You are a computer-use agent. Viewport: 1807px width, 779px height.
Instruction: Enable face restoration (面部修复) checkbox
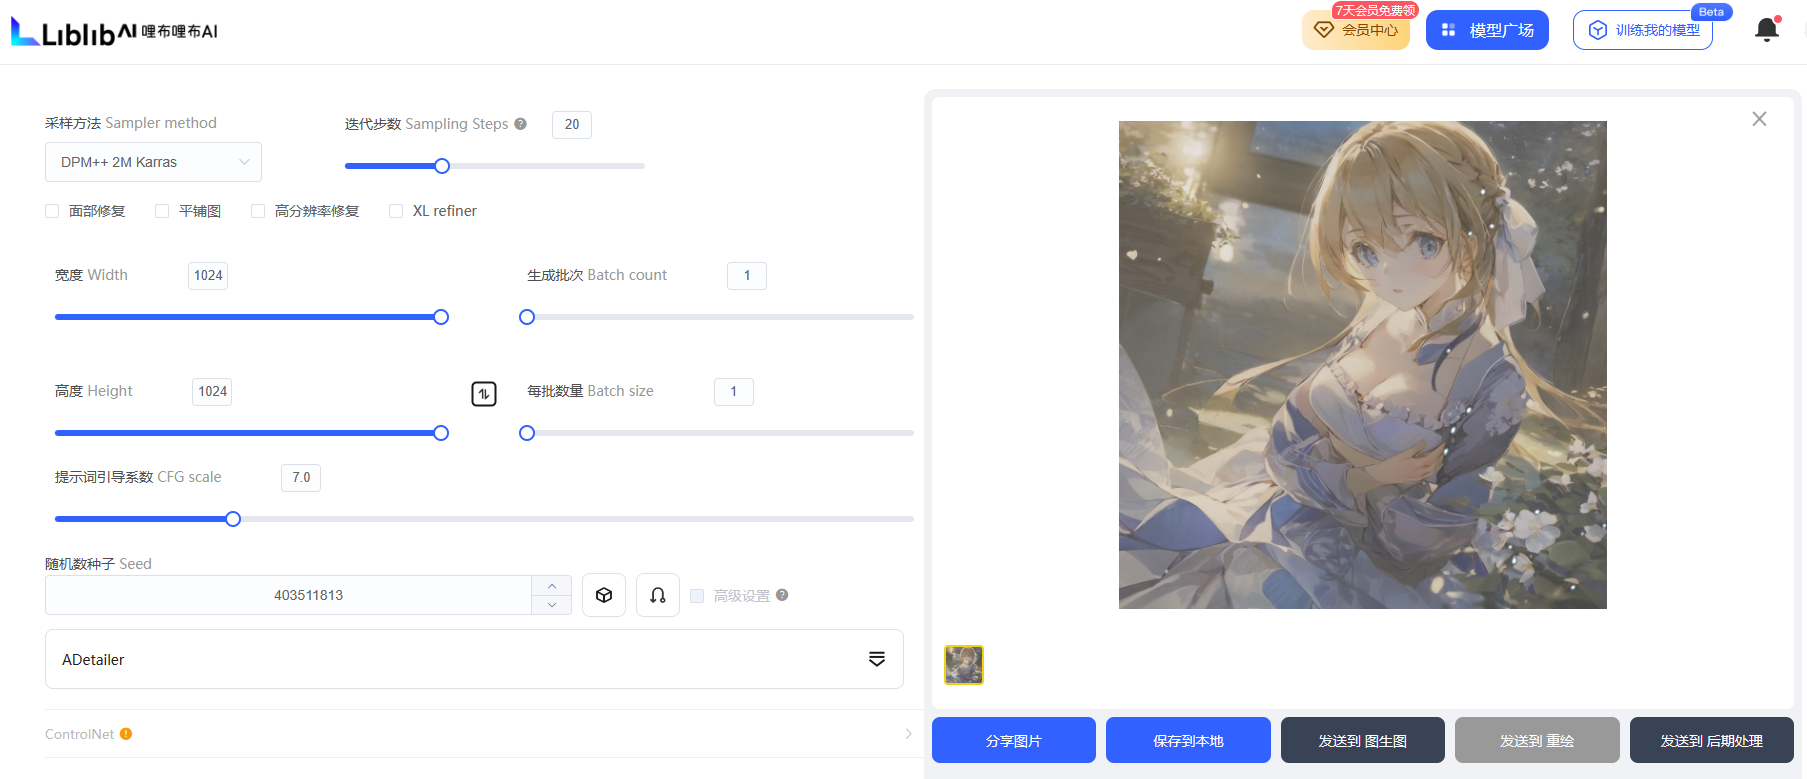tap(52, 211)
